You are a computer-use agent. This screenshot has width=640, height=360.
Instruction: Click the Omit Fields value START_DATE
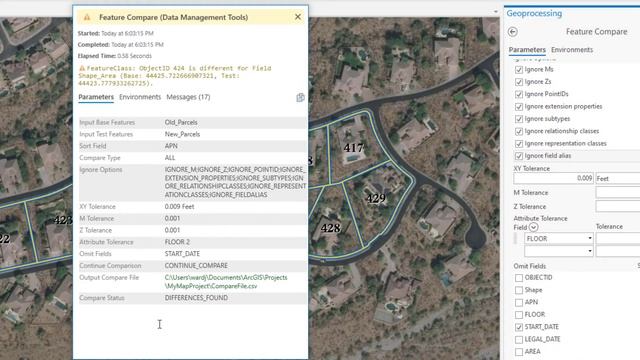182,254
